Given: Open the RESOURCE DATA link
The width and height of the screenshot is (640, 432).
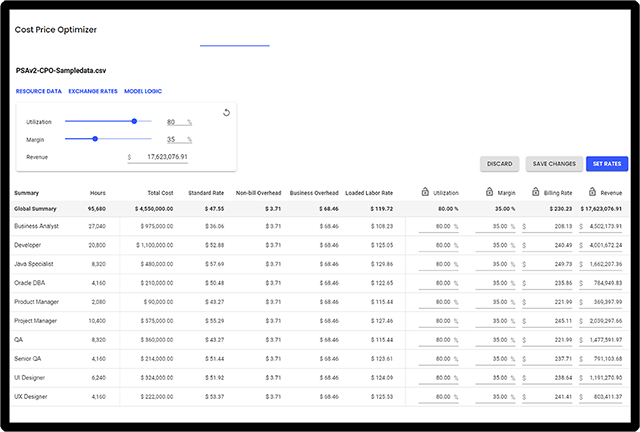Looking at the screenshot, I should click(x=39, y=91).
